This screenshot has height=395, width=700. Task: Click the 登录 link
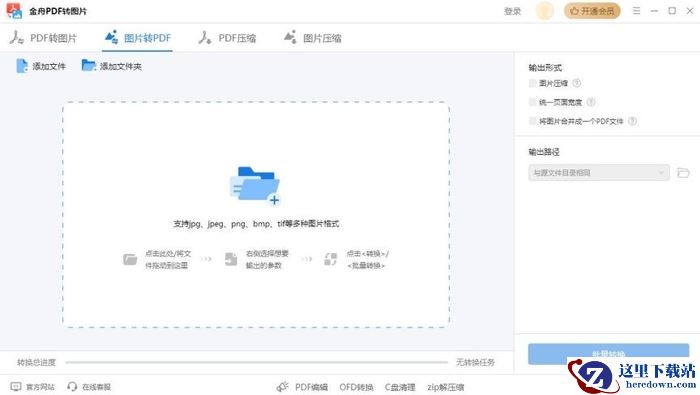coord(512,11)
